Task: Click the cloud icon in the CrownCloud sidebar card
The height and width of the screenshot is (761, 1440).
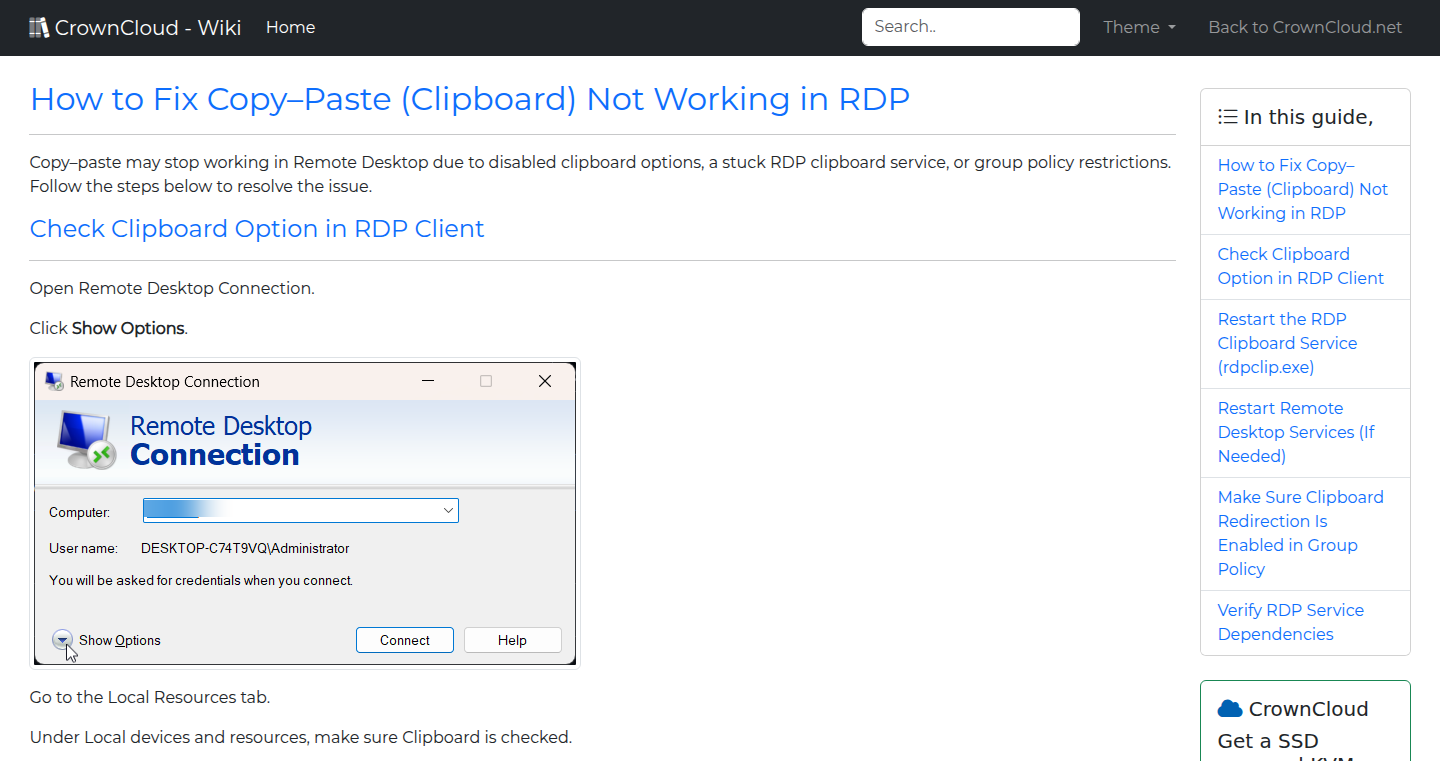Action: click(1229, 708)
